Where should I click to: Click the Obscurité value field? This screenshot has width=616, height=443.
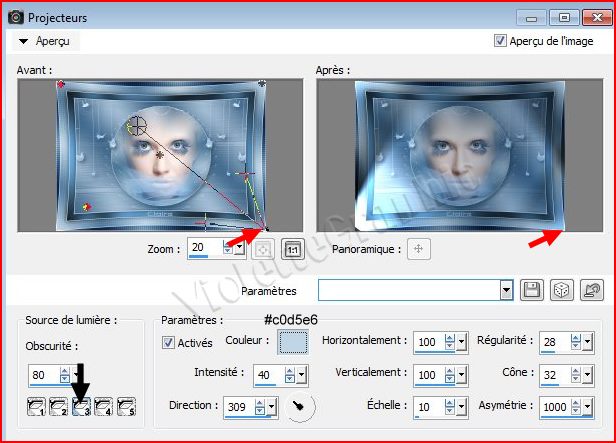click(x=43, y=377)
